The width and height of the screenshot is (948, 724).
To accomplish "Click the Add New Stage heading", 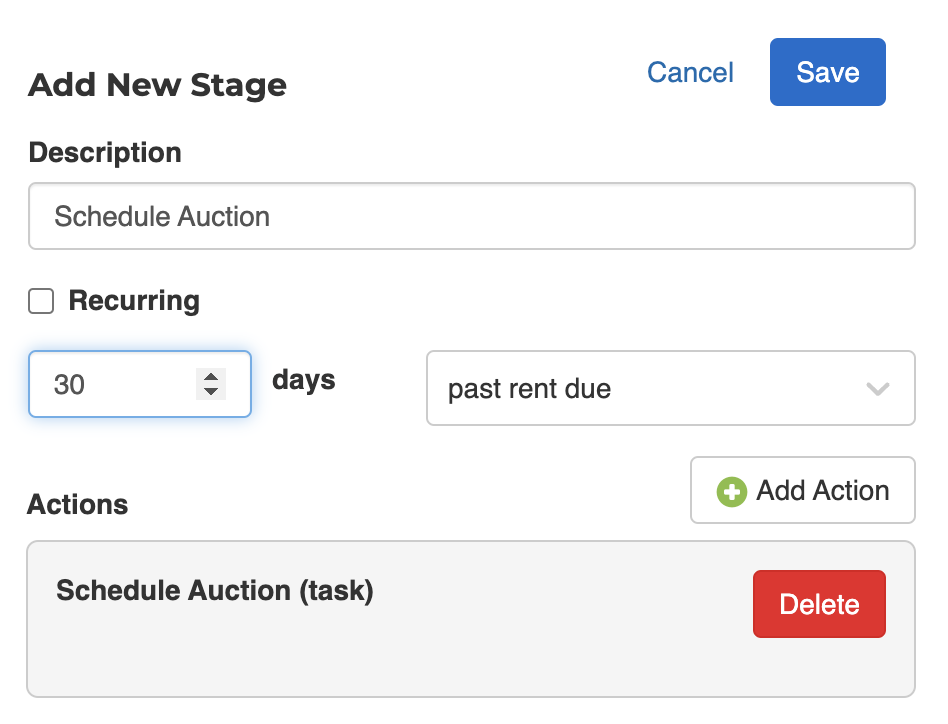I will [x=157, y=85].
